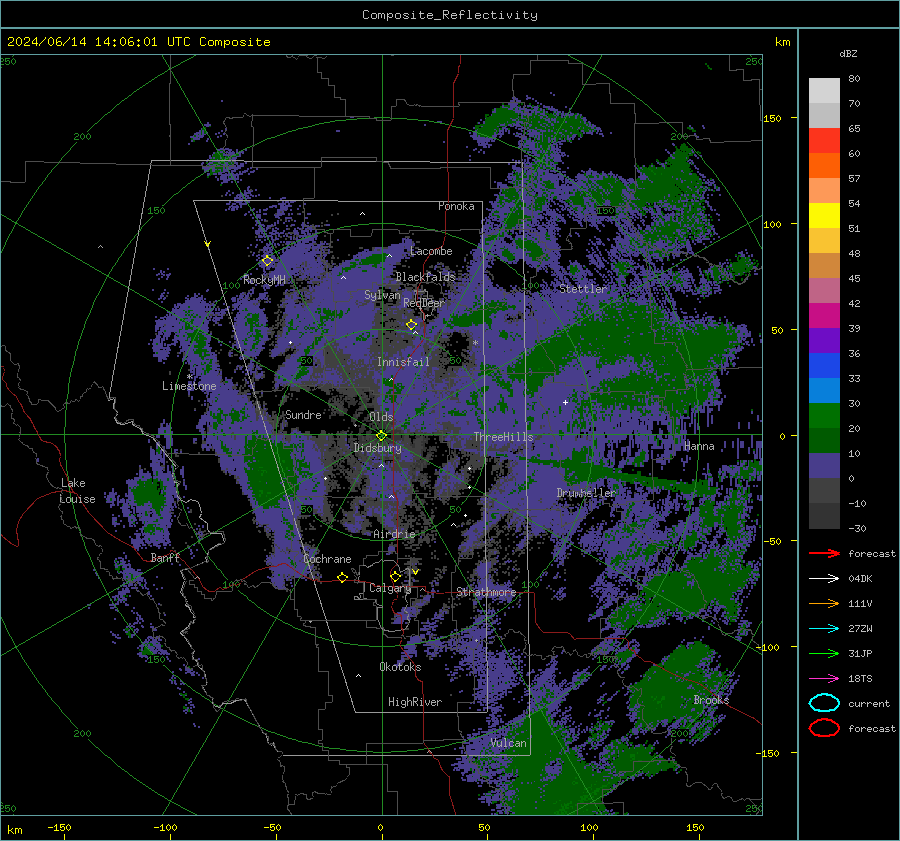The image size is (900, 841).
Task: Click the Cochrane city label
Action: 327,559
